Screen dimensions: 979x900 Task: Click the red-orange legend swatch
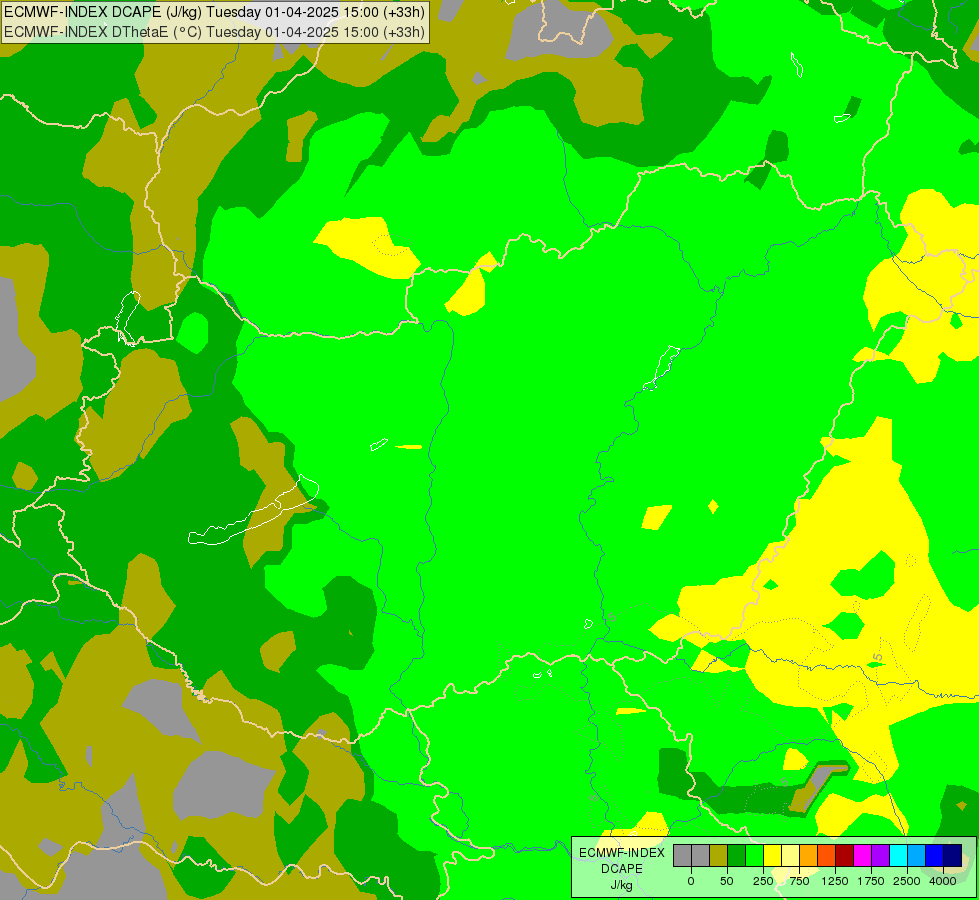click(x=826, y=855)
